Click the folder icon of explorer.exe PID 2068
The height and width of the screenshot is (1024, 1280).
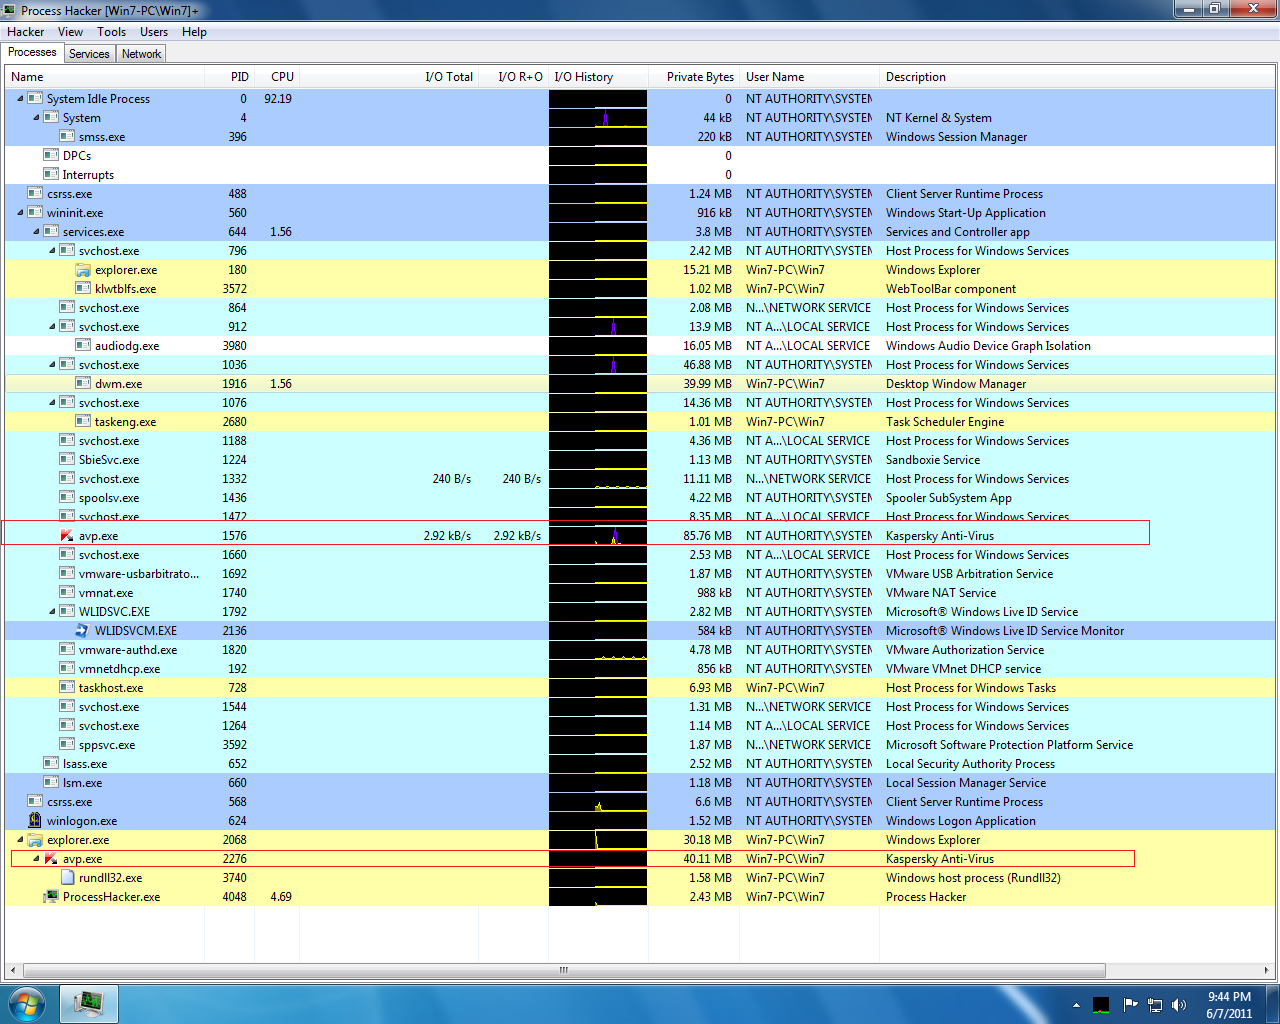pyautogui.click(x=35, y=840)
